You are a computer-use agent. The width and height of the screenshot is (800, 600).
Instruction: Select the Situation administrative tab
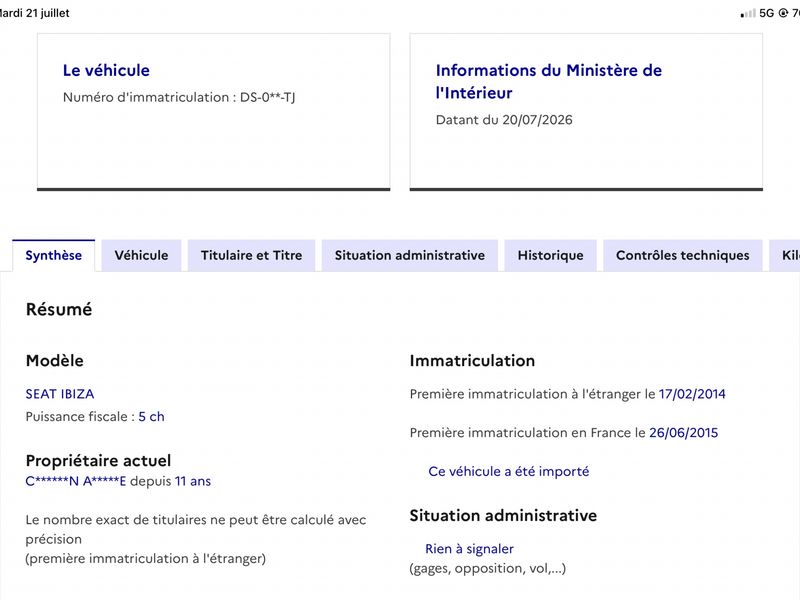(410, 255)
